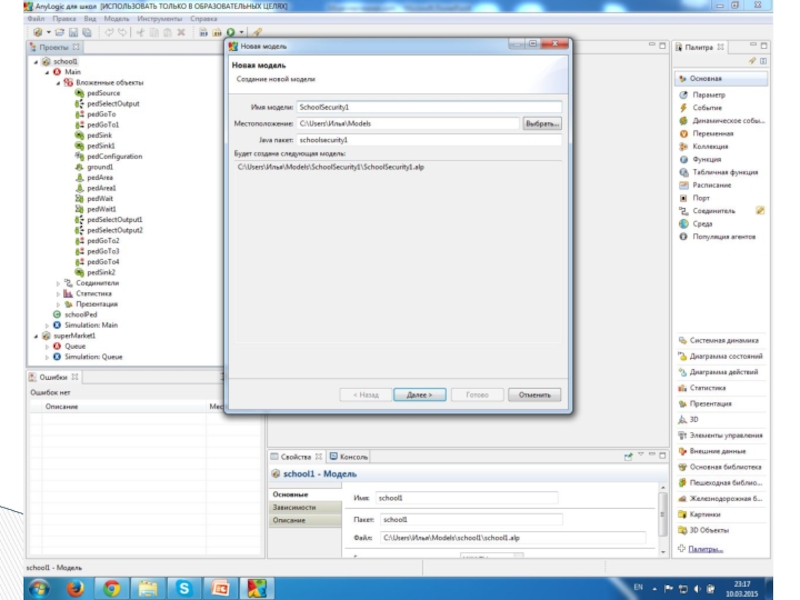Collapse the superMarket1 tree node

click(36, 336)
